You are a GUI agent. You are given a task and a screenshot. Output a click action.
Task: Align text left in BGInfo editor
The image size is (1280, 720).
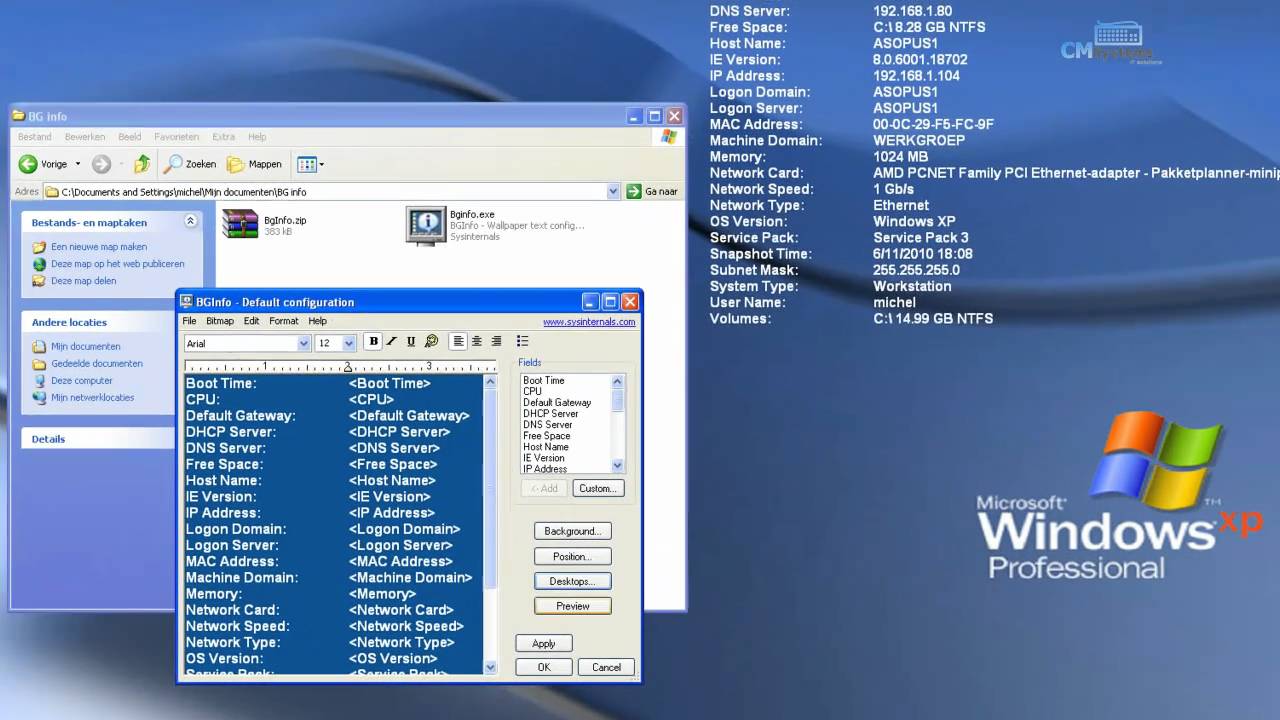pos(458,342)
